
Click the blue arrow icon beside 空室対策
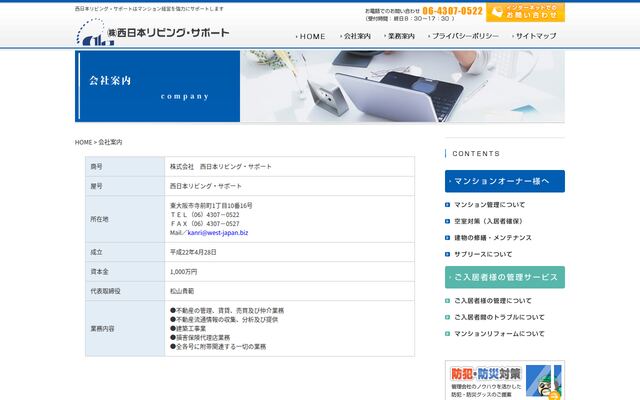pyautogui.click(x=447, y=221)
